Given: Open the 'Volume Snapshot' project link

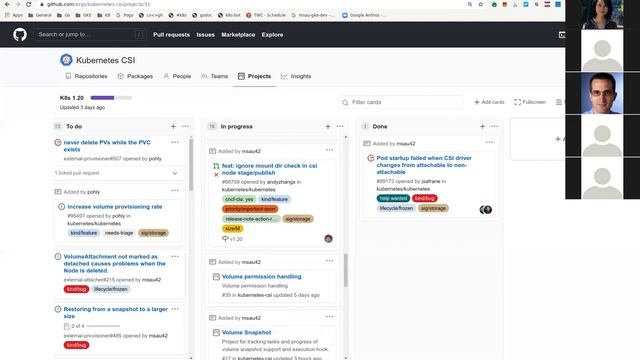Looking at the screenshot, I should pos(246,333).
